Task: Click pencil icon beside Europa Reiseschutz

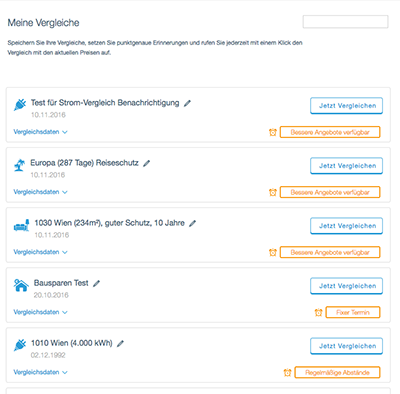Action: pyautogui.click(x=146, y=163)
